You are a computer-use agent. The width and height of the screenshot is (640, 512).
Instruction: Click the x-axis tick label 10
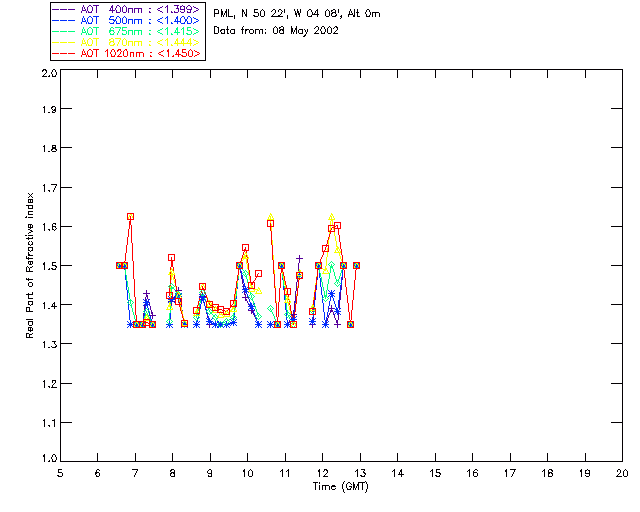[247, 473]
